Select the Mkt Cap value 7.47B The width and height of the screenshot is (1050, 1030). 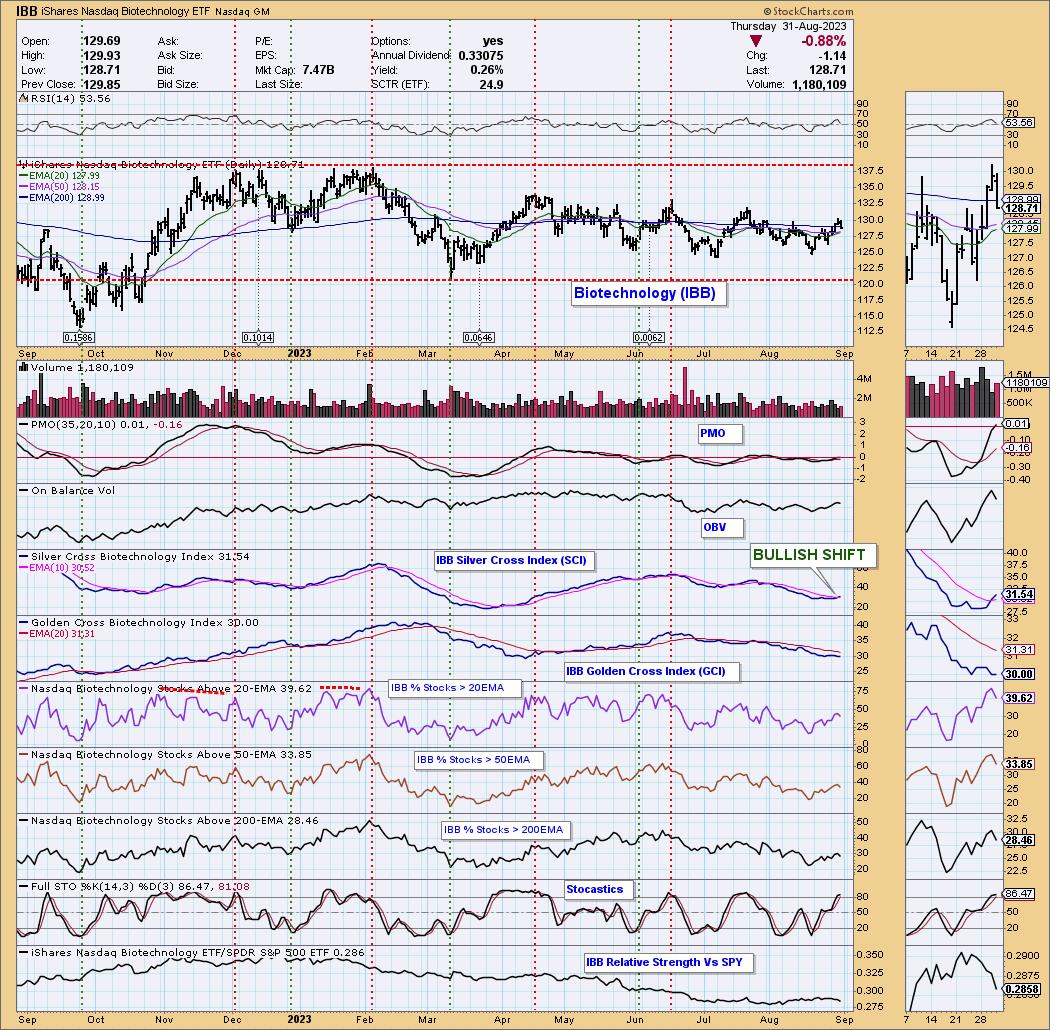tap(318, 70)
